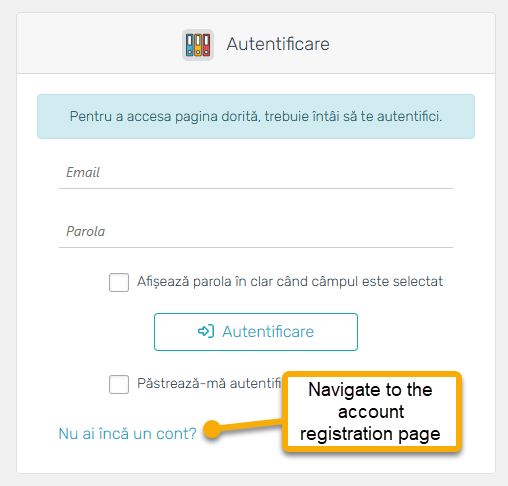Screen dimensions: 508x486
Task: Toggle via the 'Păstrează-mă autentifi' label text
Action: (x=209, y=383)
